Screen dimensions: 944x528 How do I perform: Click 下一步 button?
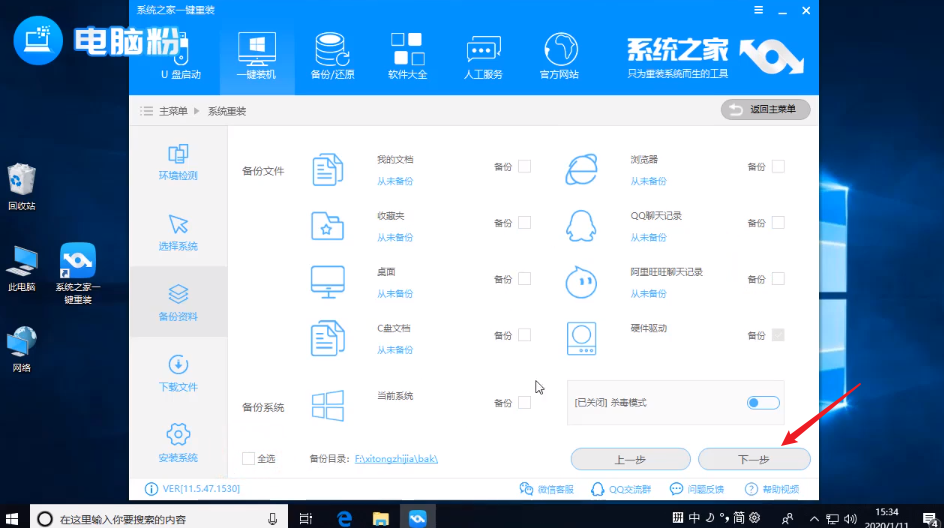[x=754, y=459]
